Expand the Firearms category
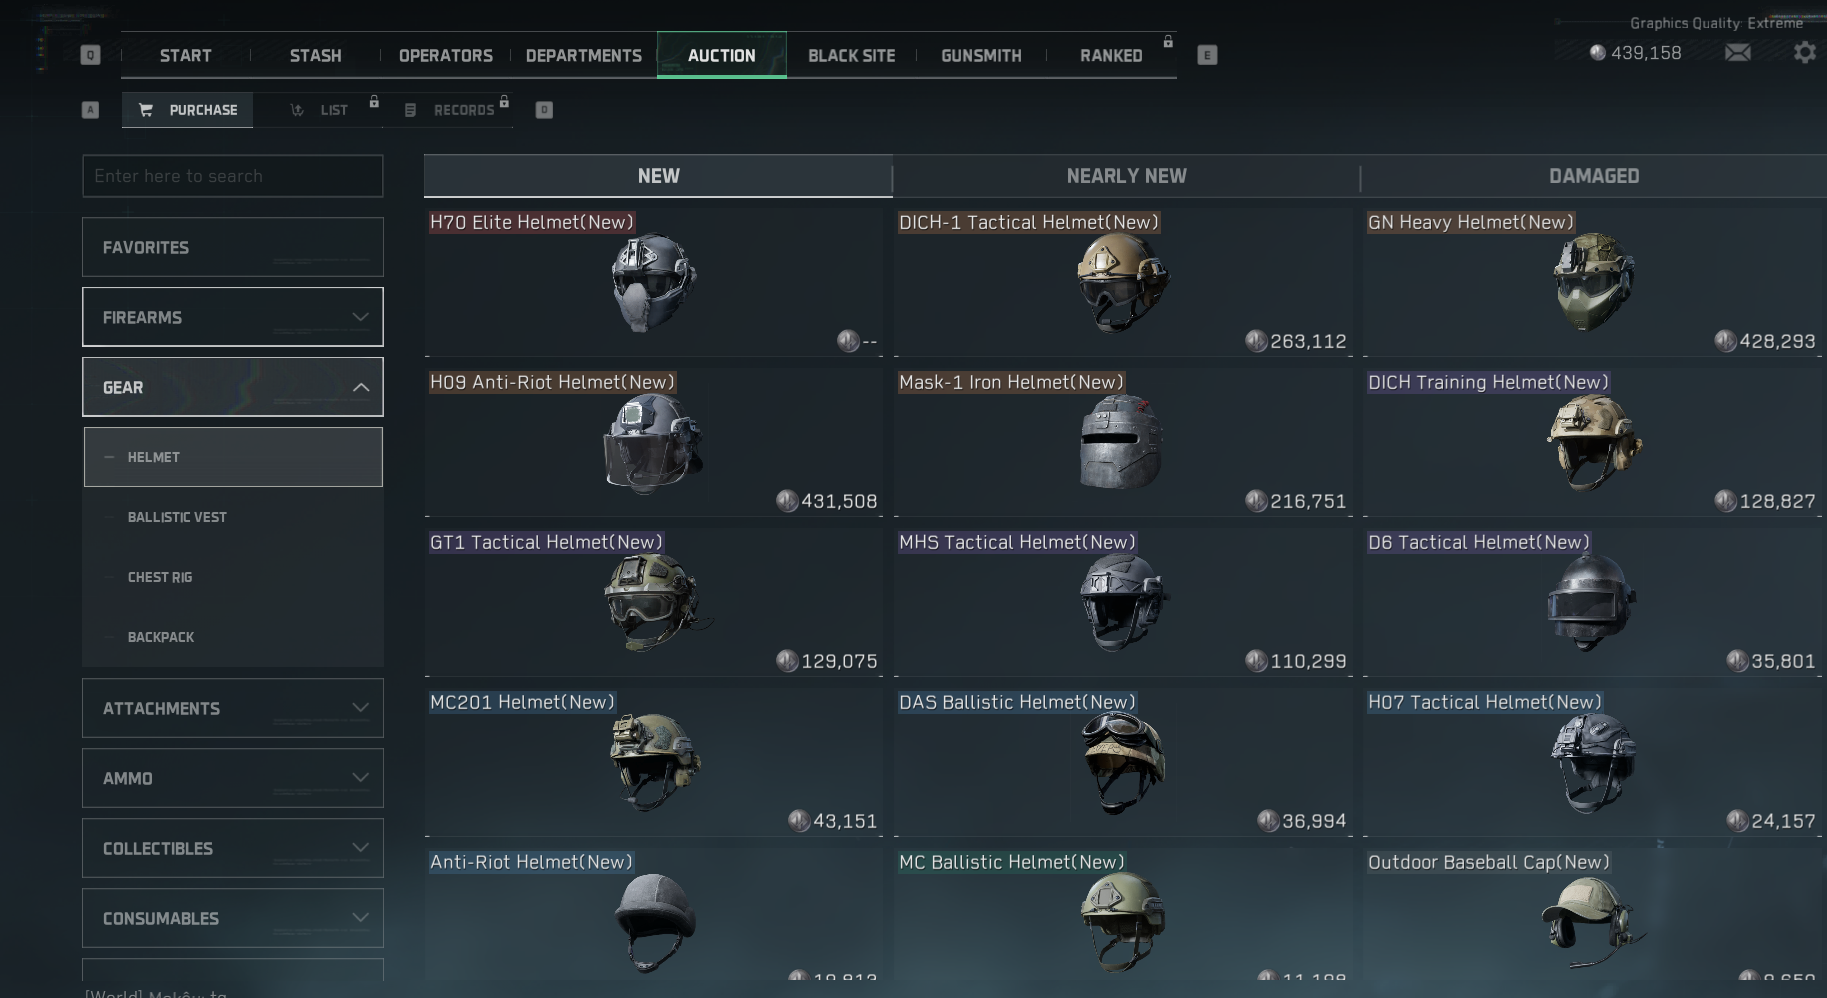1827x998 pixels. click(x=360, y=317)
